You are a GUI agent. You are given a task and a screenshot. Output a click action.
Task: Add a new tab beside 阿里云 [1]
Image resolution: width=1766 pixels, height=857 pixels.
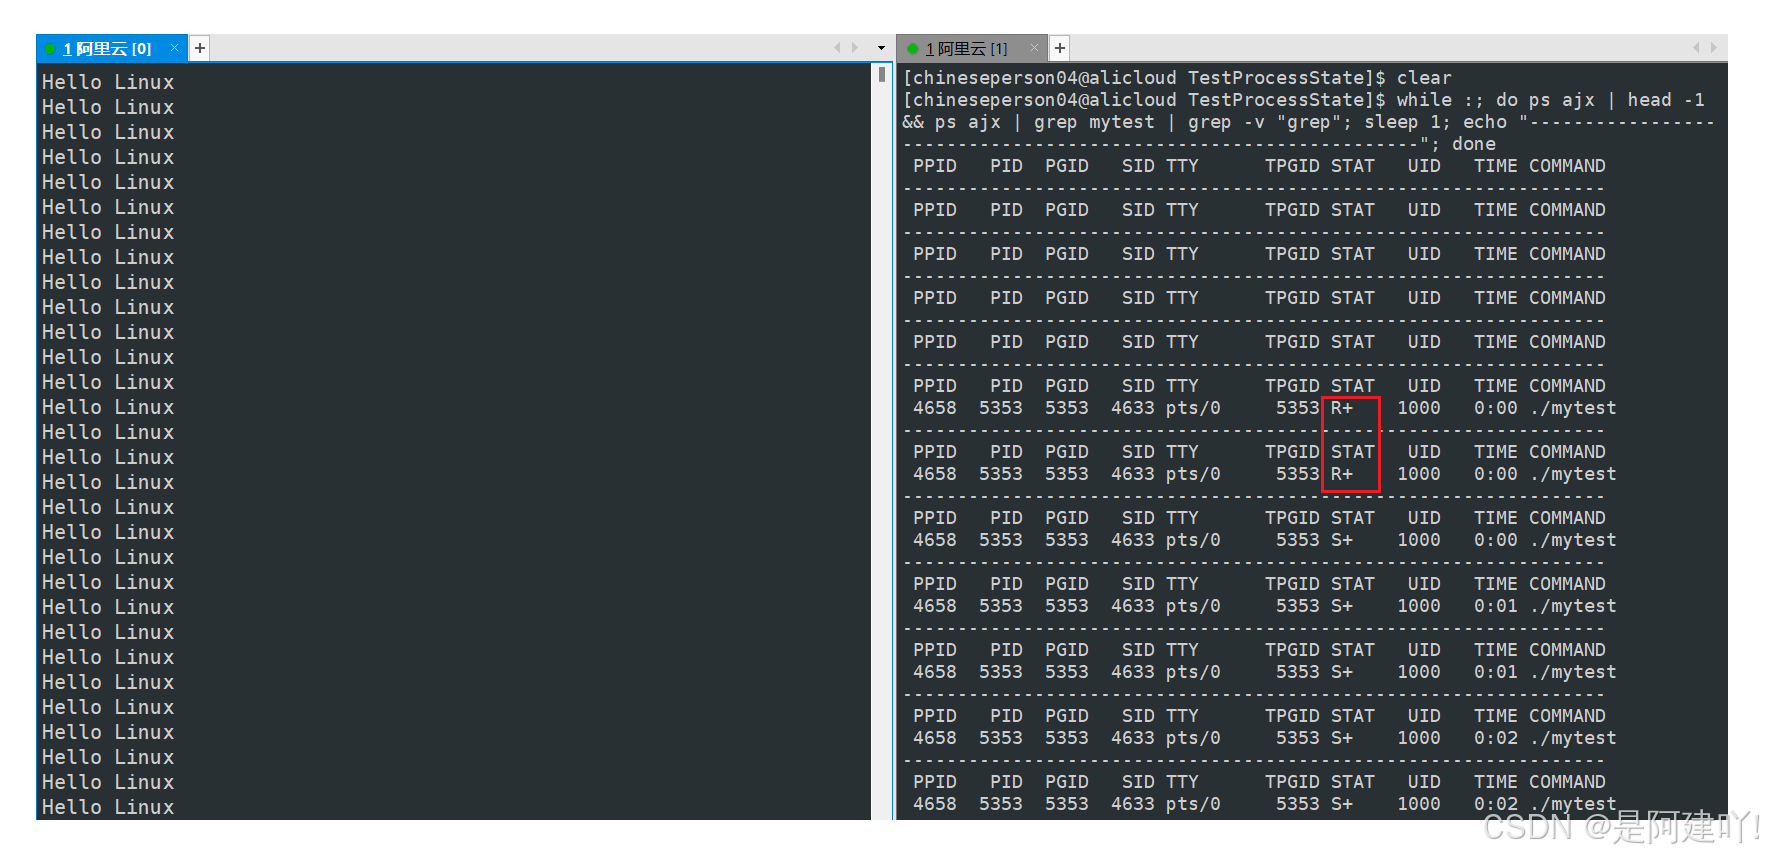(x=1060, y=47)
